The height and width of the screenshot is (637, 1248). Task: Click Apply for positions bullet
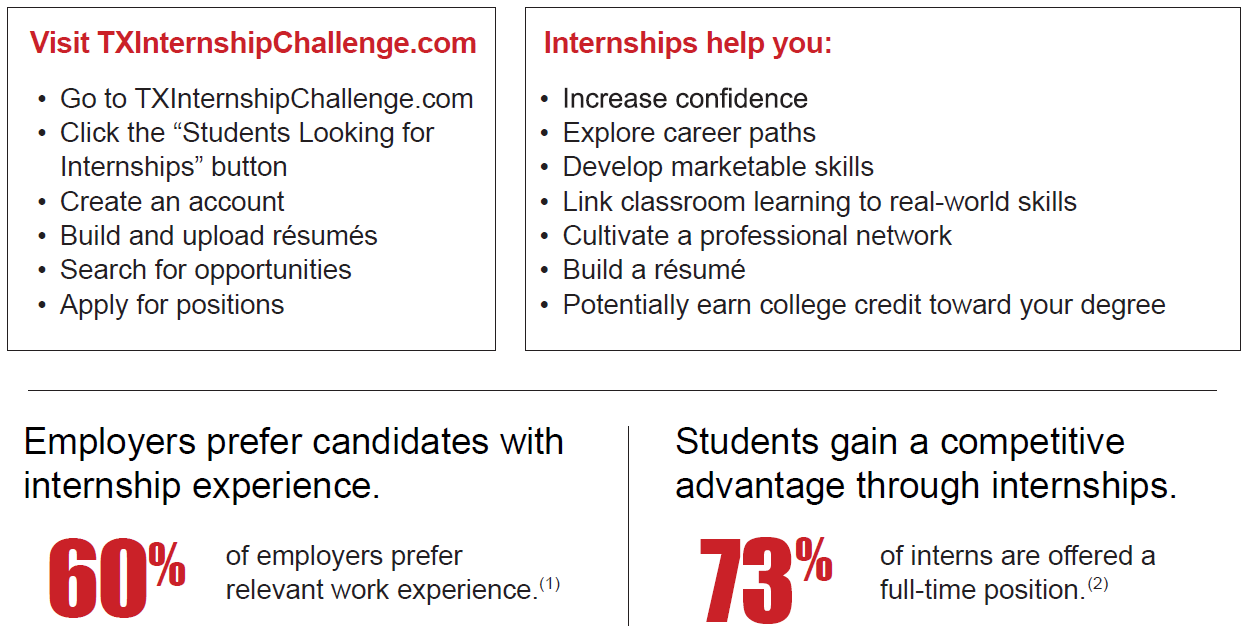tap(172, 305)
